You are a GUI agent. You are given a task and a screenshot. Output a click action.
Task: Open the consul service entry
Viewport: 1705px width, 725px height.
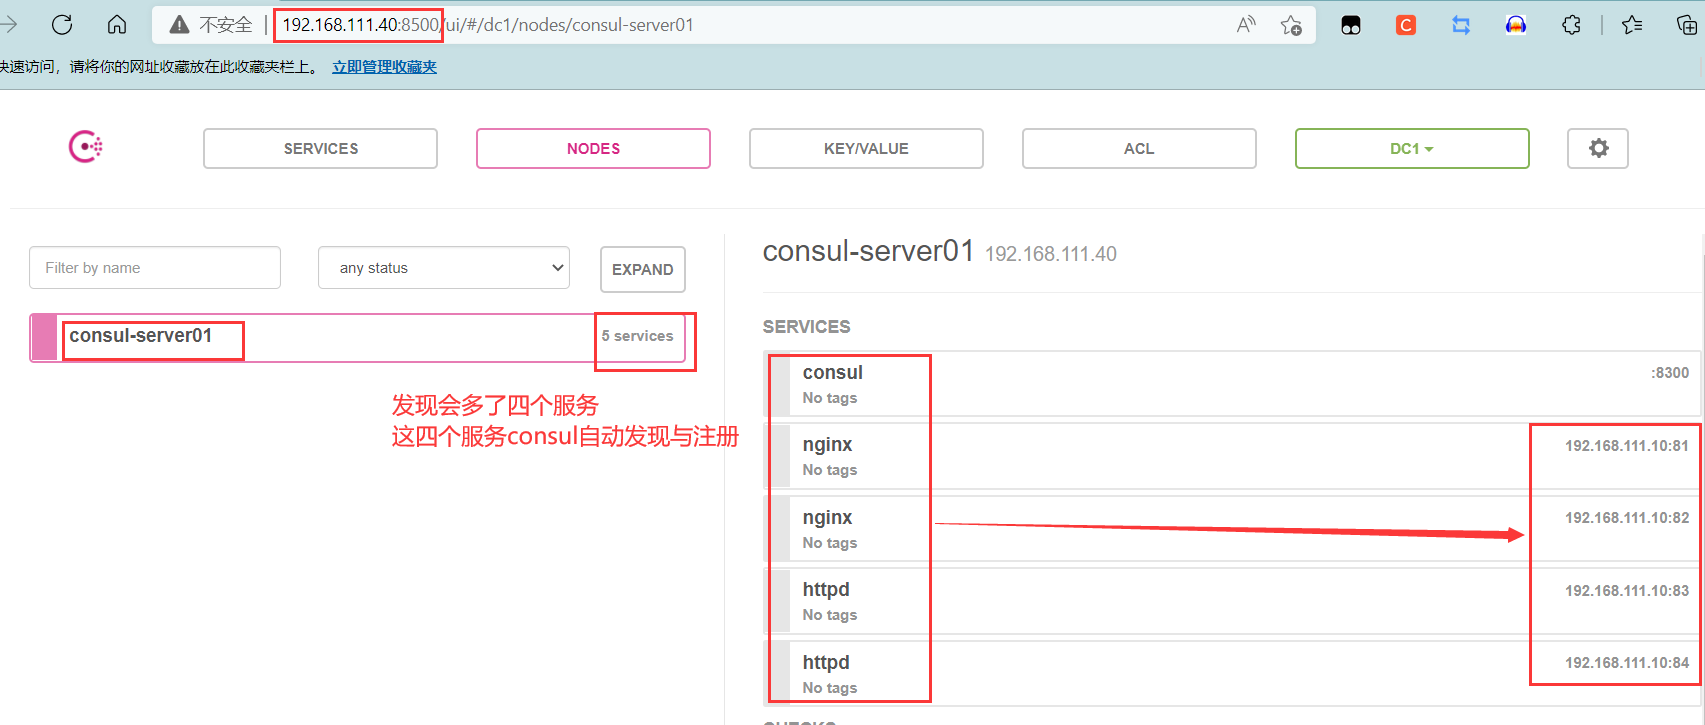point(1232,384)
